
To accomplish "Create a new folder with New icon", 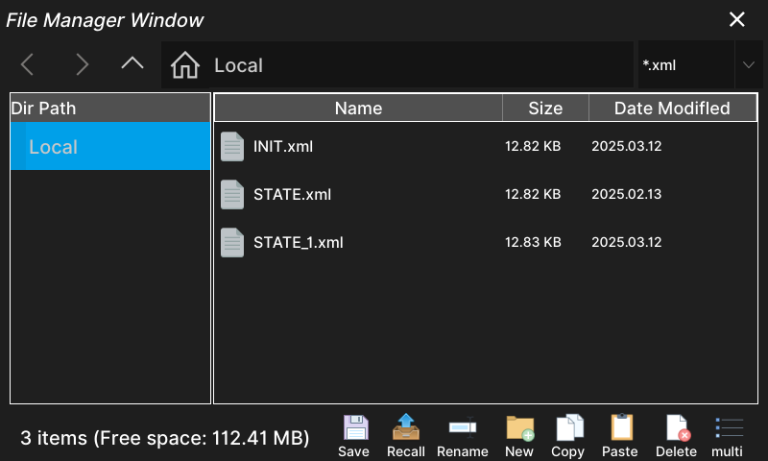I will point(519,430).
